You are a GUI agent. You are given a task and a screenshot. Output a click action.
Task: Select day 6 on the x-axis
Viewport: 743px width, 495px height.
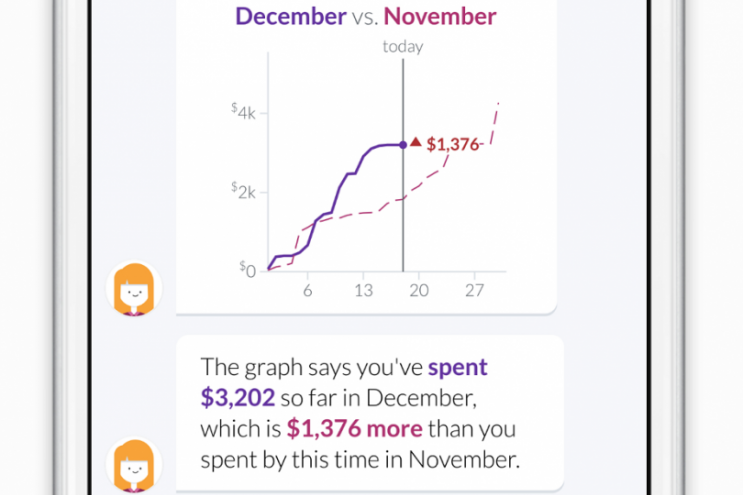pos(308,290)
